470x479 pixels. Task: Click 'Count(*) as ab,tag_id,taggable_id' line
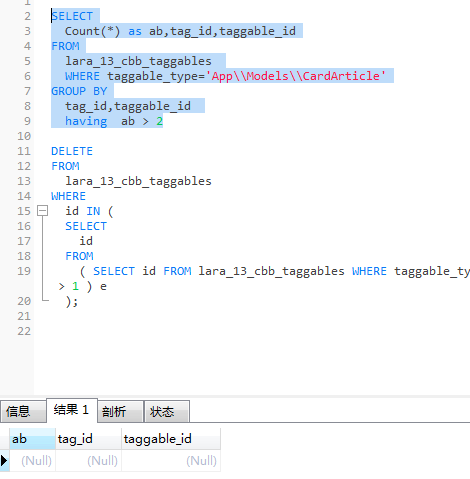coord(180,31)
